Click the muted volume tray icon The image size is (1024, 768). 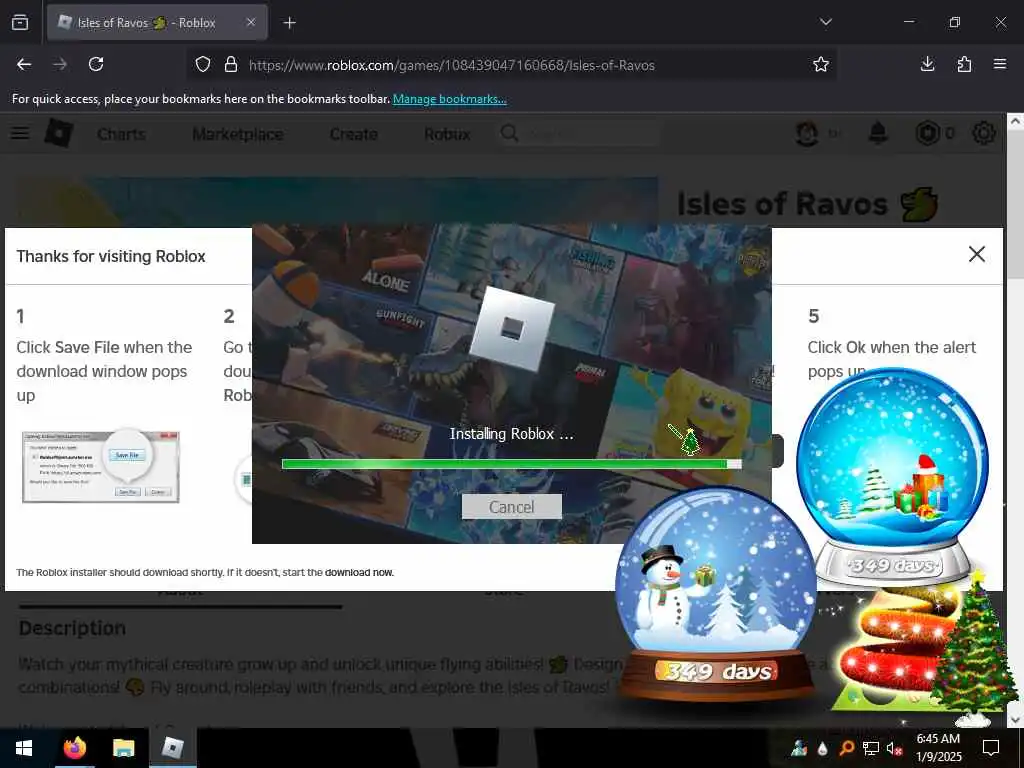894,748
